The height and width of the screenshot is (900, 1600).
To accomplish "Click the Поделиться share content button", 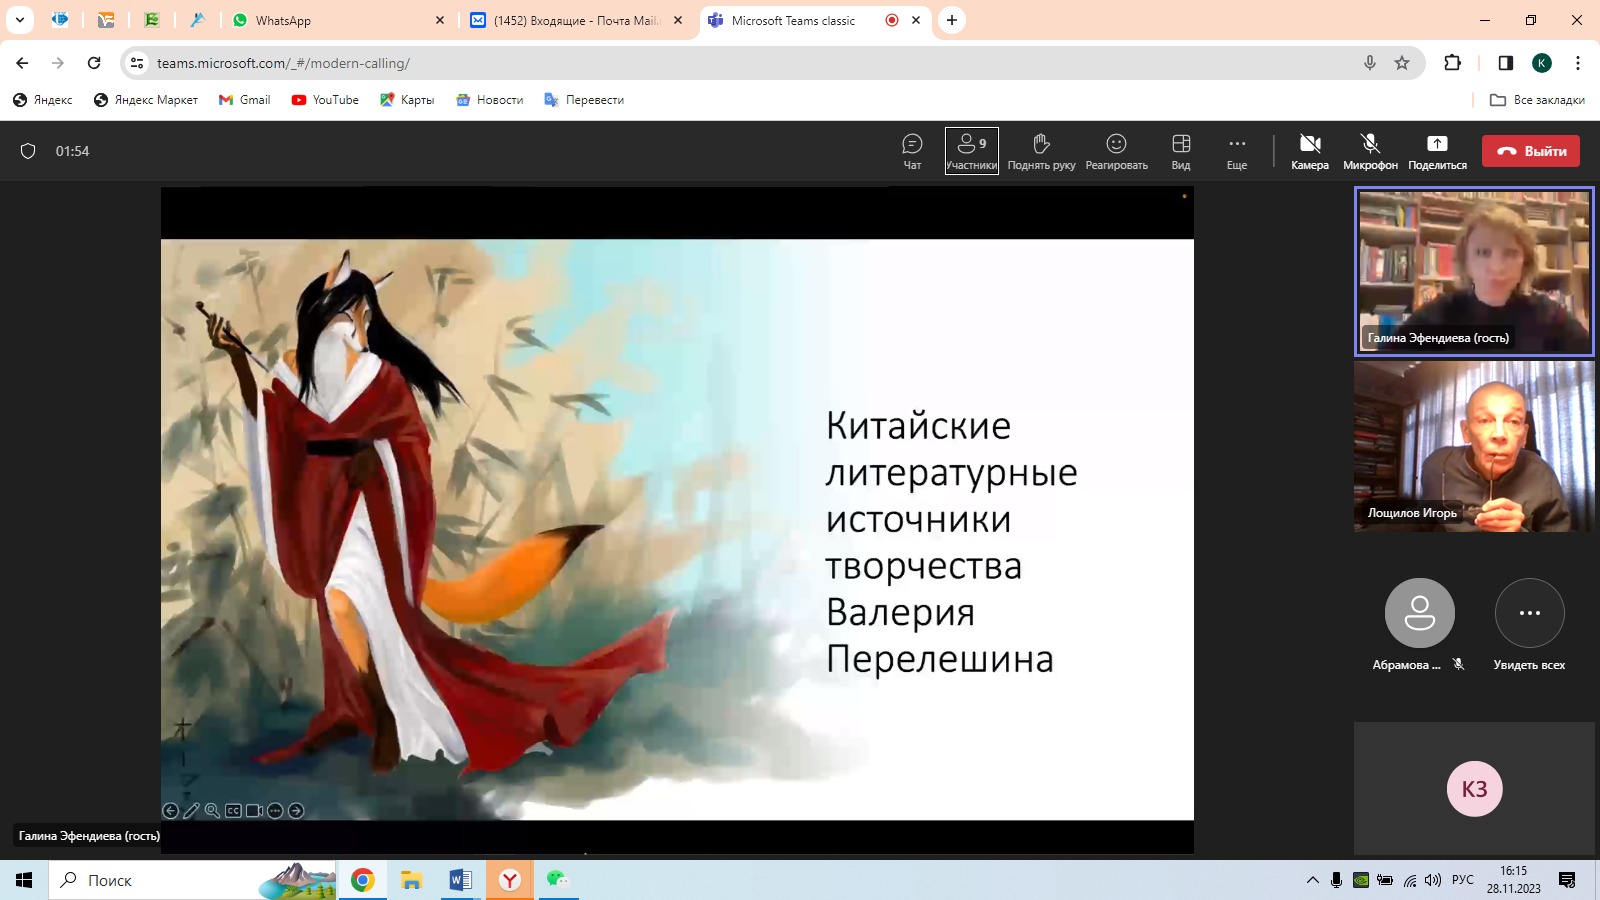I will [x=1437, y=151].
